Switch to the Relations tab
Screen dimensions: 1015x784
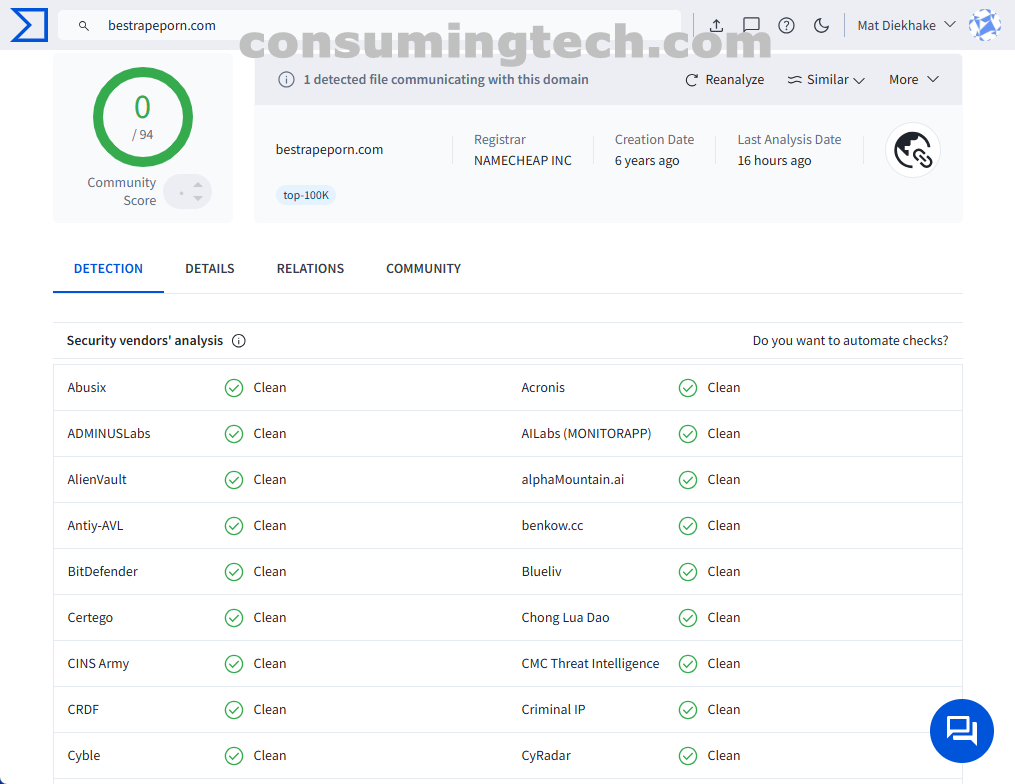click(x=310, y=269)
